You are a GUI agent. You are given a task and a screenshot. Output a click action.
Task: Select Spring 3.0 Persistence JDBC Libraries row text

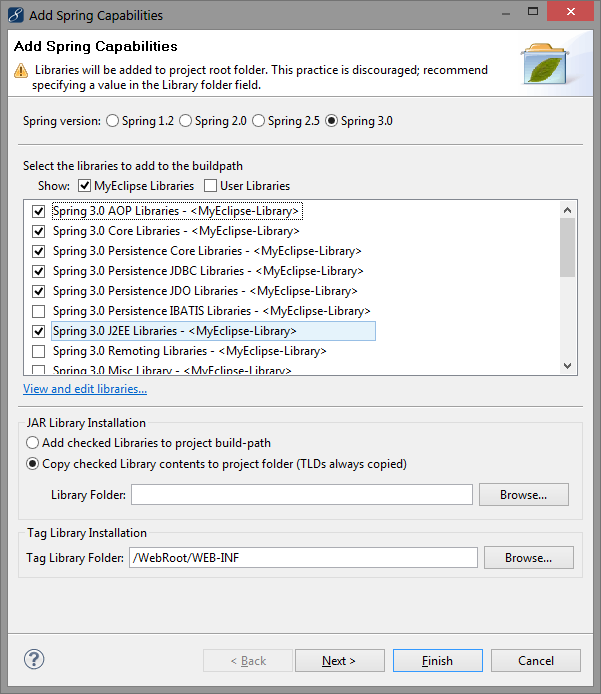coord(208,271)
